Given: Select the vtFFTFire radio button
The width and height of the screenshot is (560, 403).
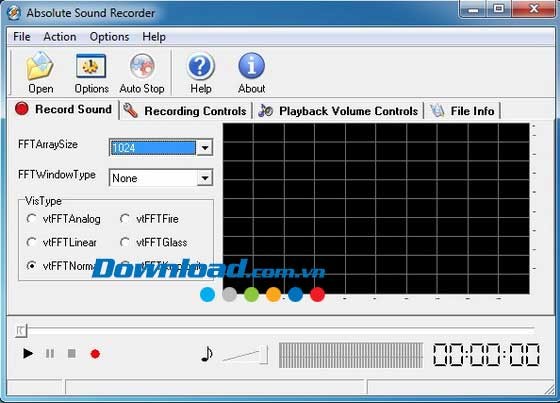Looking at the screenshot, I should pyautogui.click(x=125, y=219).
